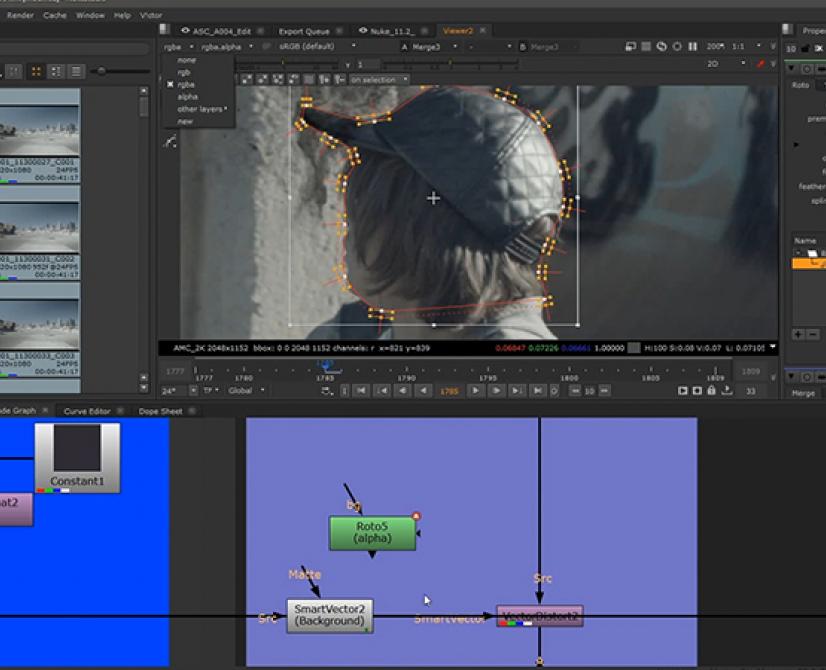Click the spline tool icon left of viewer
This screenshot has width=826, height=670.
(x=170, y=143)
